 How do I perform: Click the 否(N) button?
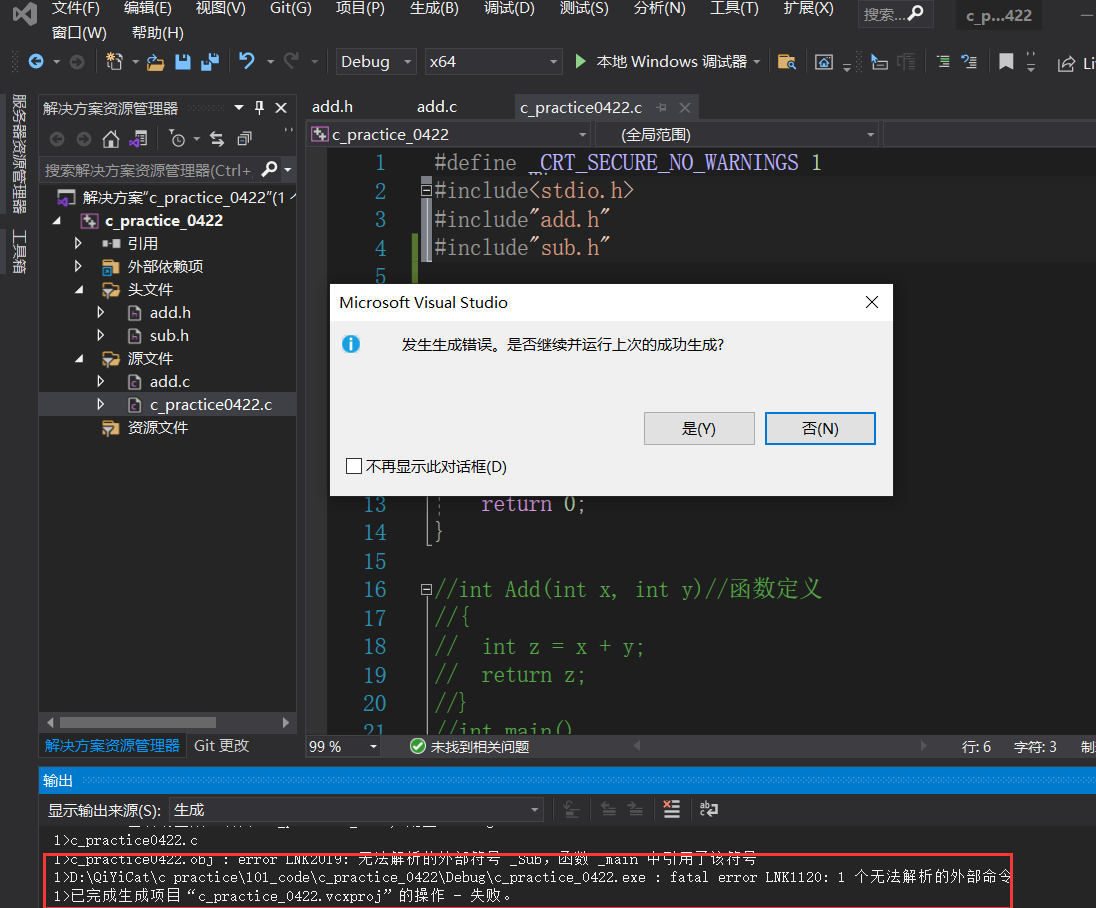coord(820,428)
